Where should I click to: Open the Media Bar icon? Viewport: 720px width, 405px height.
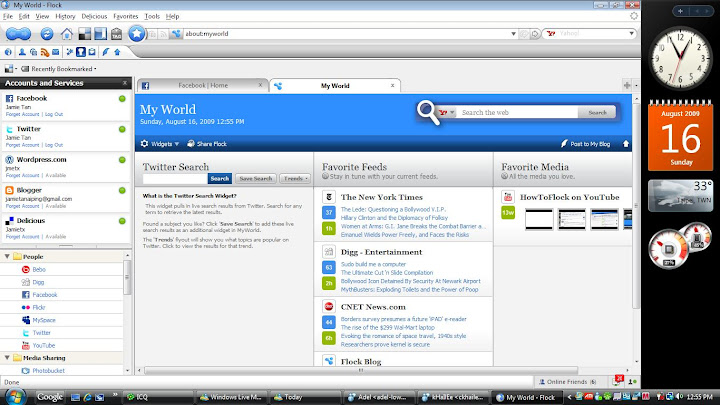point(34,52)
